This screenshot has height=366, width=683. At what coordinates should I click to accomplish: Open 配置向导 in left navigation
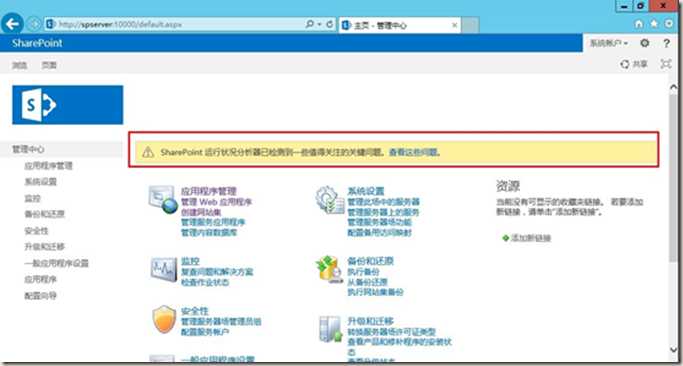click(41, 296)
